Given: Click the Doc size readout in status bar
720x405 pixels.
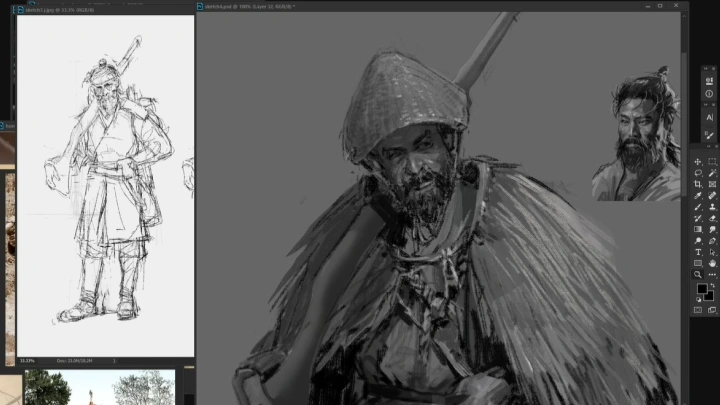Looking at the screenshot, I should coord(74,361).
